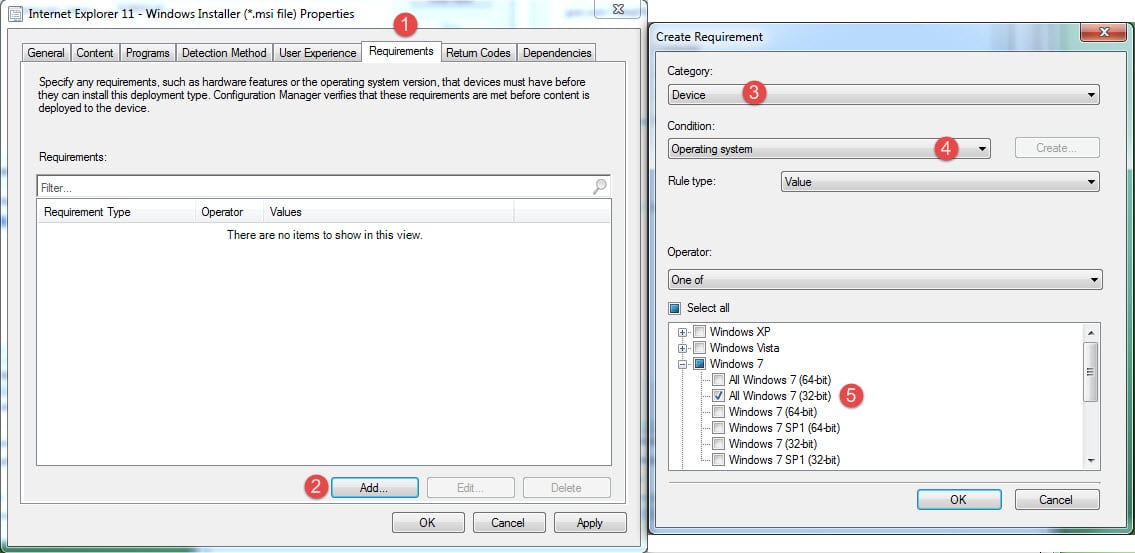Sort by Operator column header
The width and height of the screenshot is (1135, 553).
[229, 212]
